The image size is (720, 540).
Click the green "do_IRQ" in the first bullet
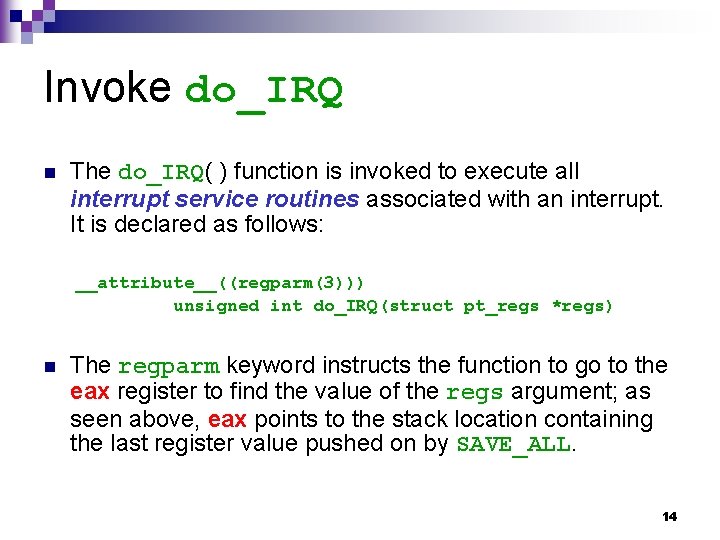(161, 173)
